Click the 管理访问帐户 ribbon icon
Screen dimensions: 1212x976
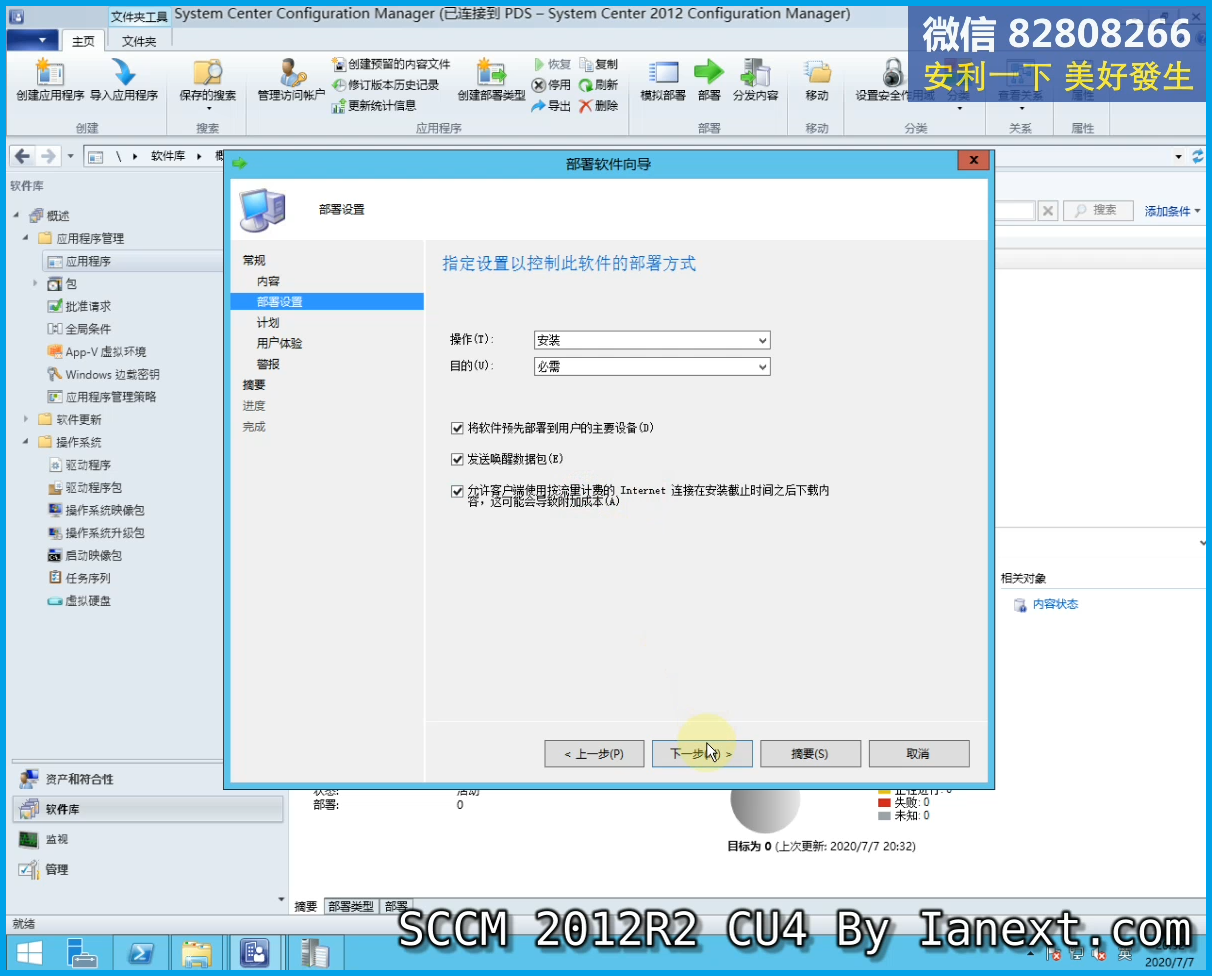[x=291, y=80]
